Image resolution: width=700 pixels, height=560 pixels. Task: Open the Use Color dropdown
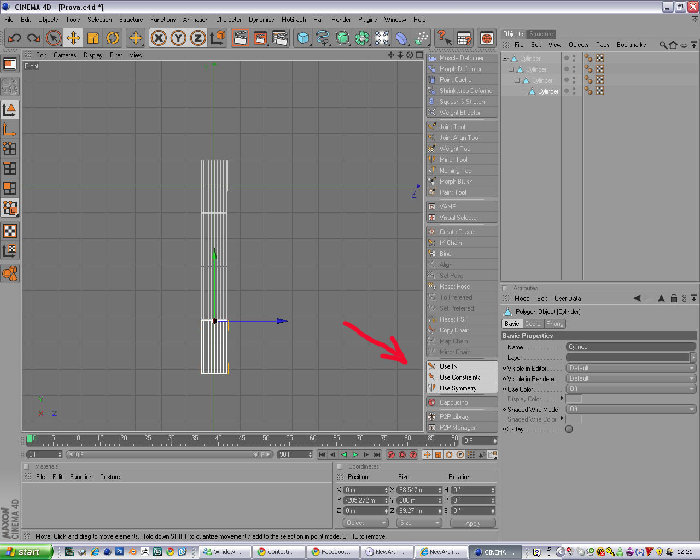[x=630, y=389]
